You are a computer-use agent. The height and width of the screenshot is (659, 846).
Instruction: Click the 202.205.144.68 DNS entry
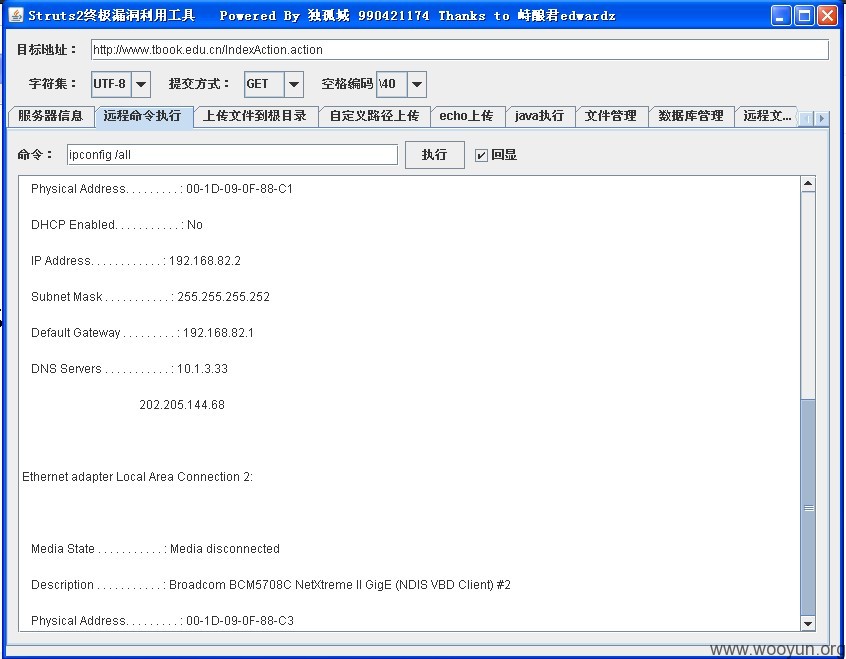[182, 405]
